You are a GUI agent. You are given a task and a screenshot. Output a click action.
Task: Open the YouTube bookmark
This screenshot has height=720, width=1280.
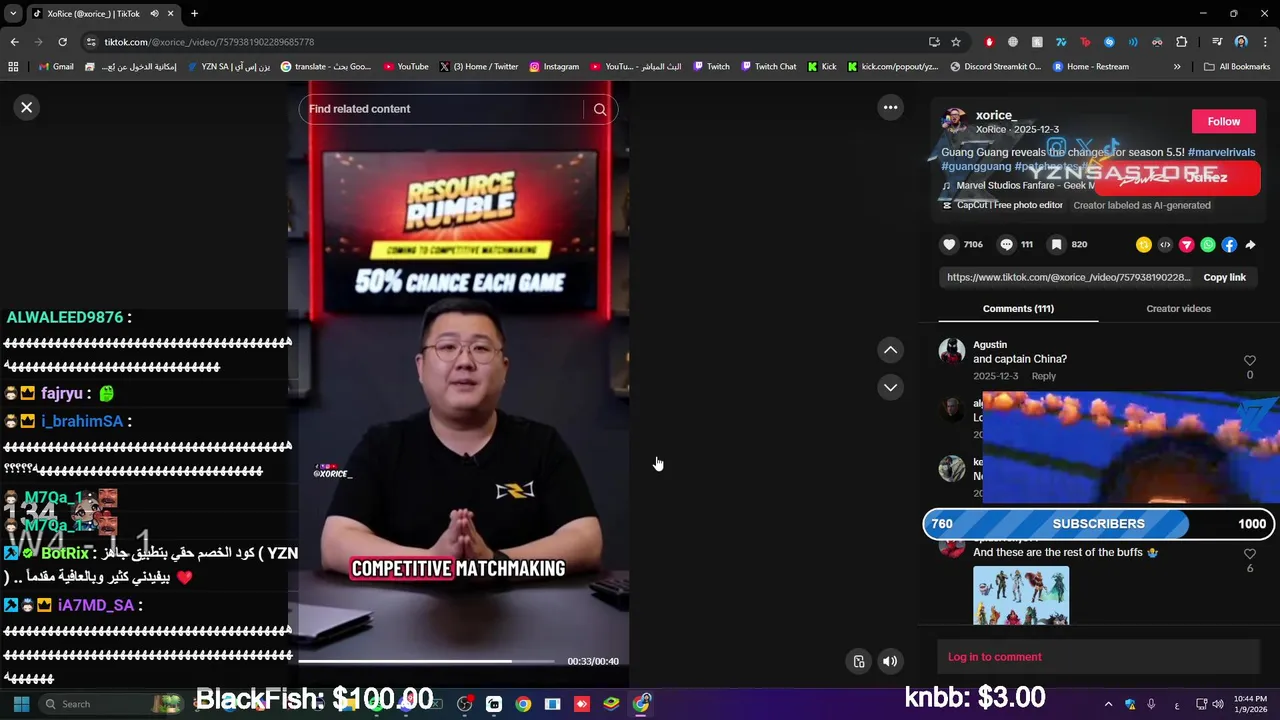[x=406, y=67]
